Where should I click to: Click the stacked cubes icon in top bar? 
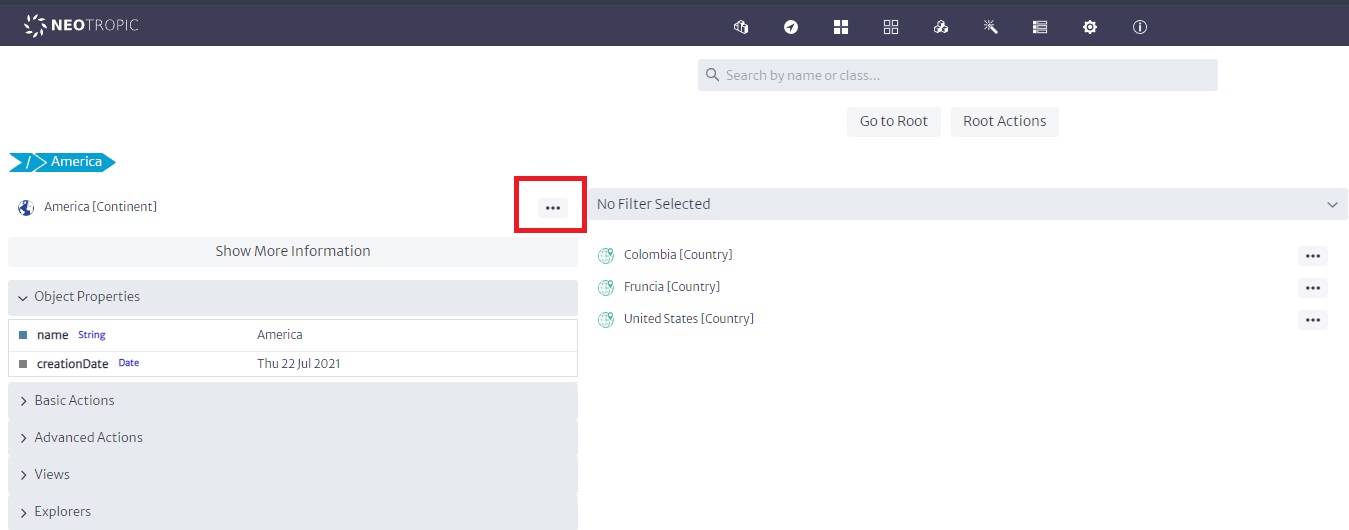point(940,27)
